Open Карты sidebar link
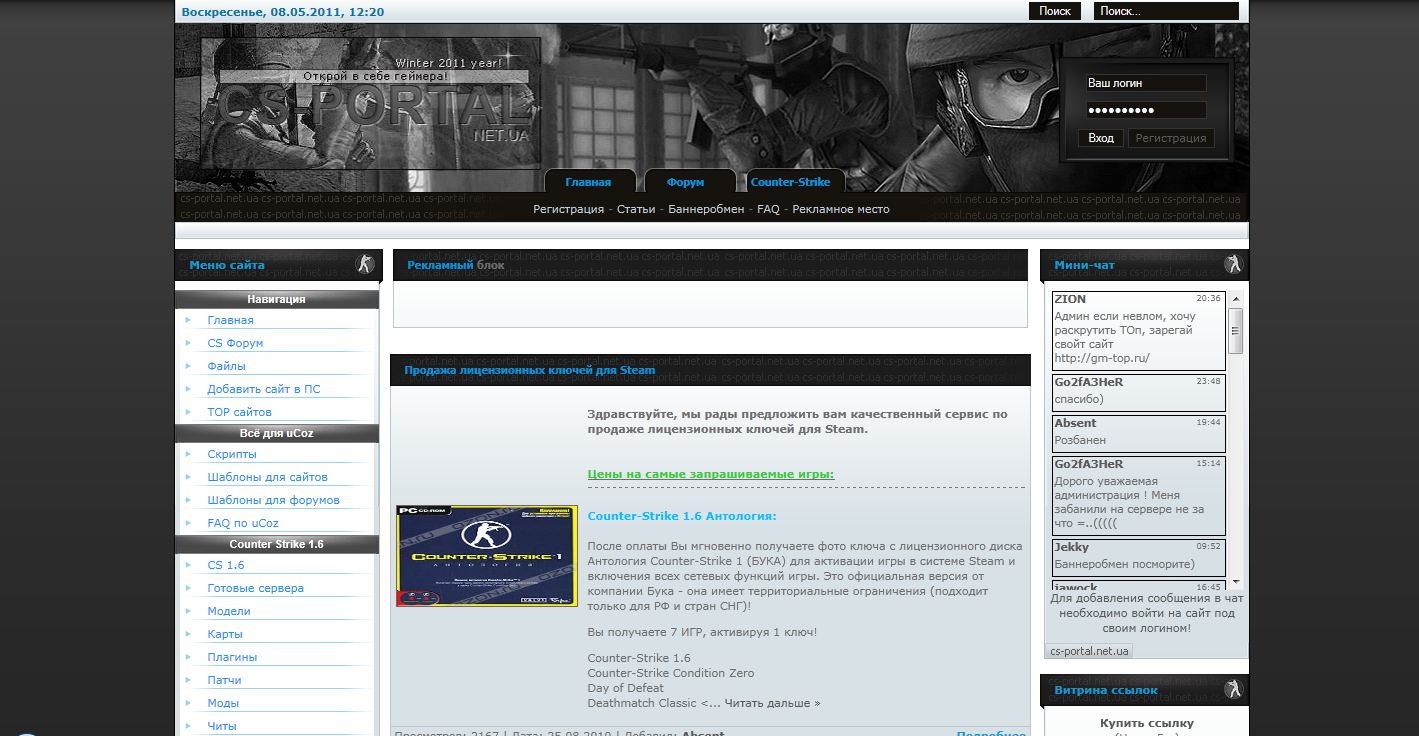1419x736 pixels. [x=225, y=634]
